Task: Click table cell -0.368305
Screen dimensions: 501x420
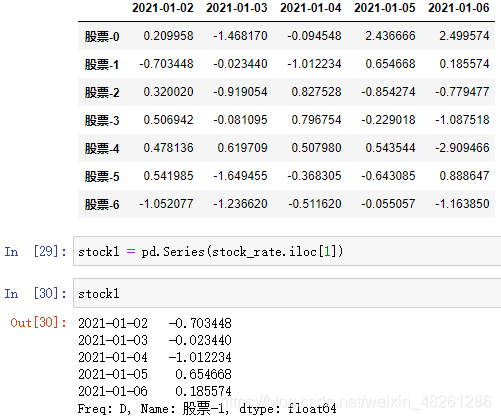Action: (x=314, y=176)
